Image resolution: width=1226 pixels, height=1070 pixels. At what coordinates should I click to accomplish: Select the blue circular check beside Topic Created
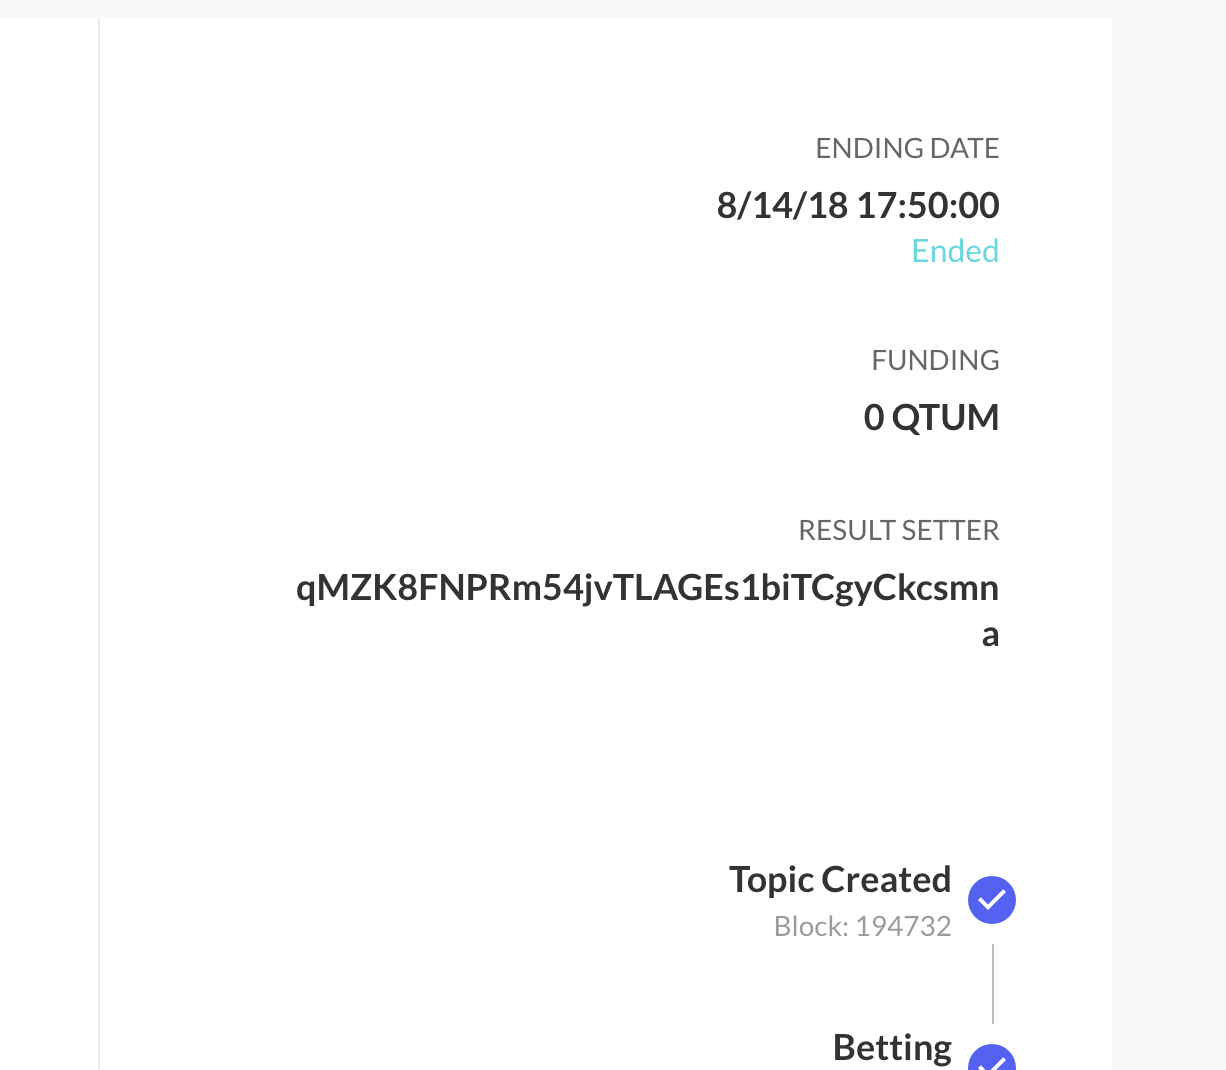[x=992, y=900]
